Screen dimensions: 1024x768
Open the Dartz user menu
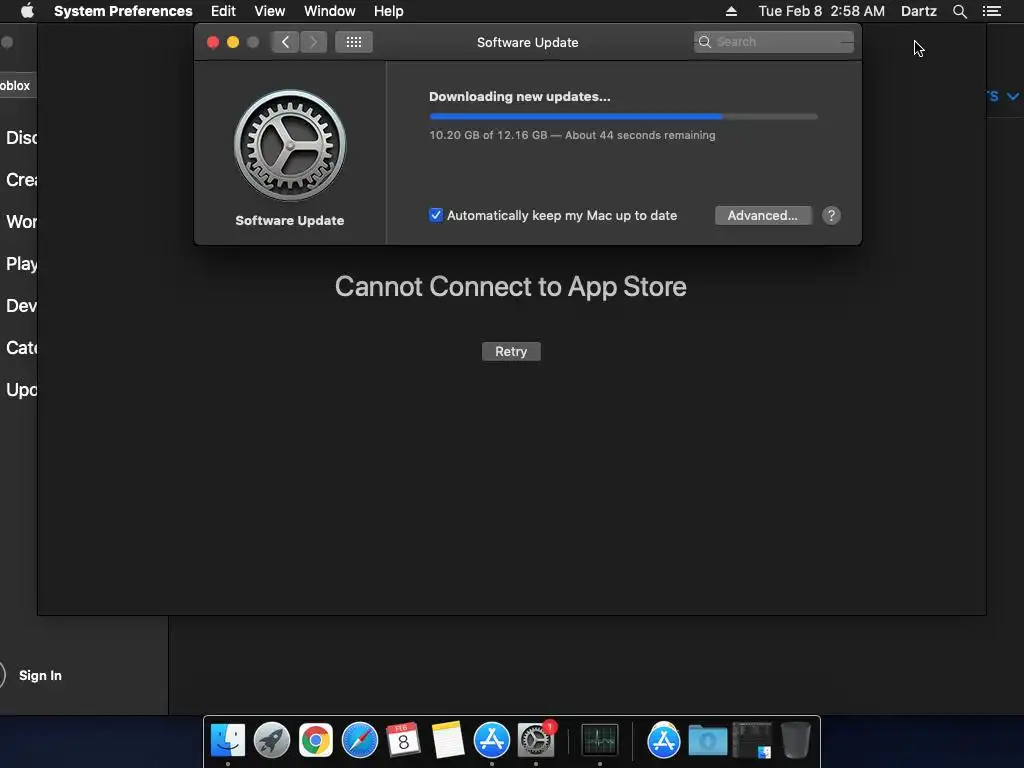(919, 11)
